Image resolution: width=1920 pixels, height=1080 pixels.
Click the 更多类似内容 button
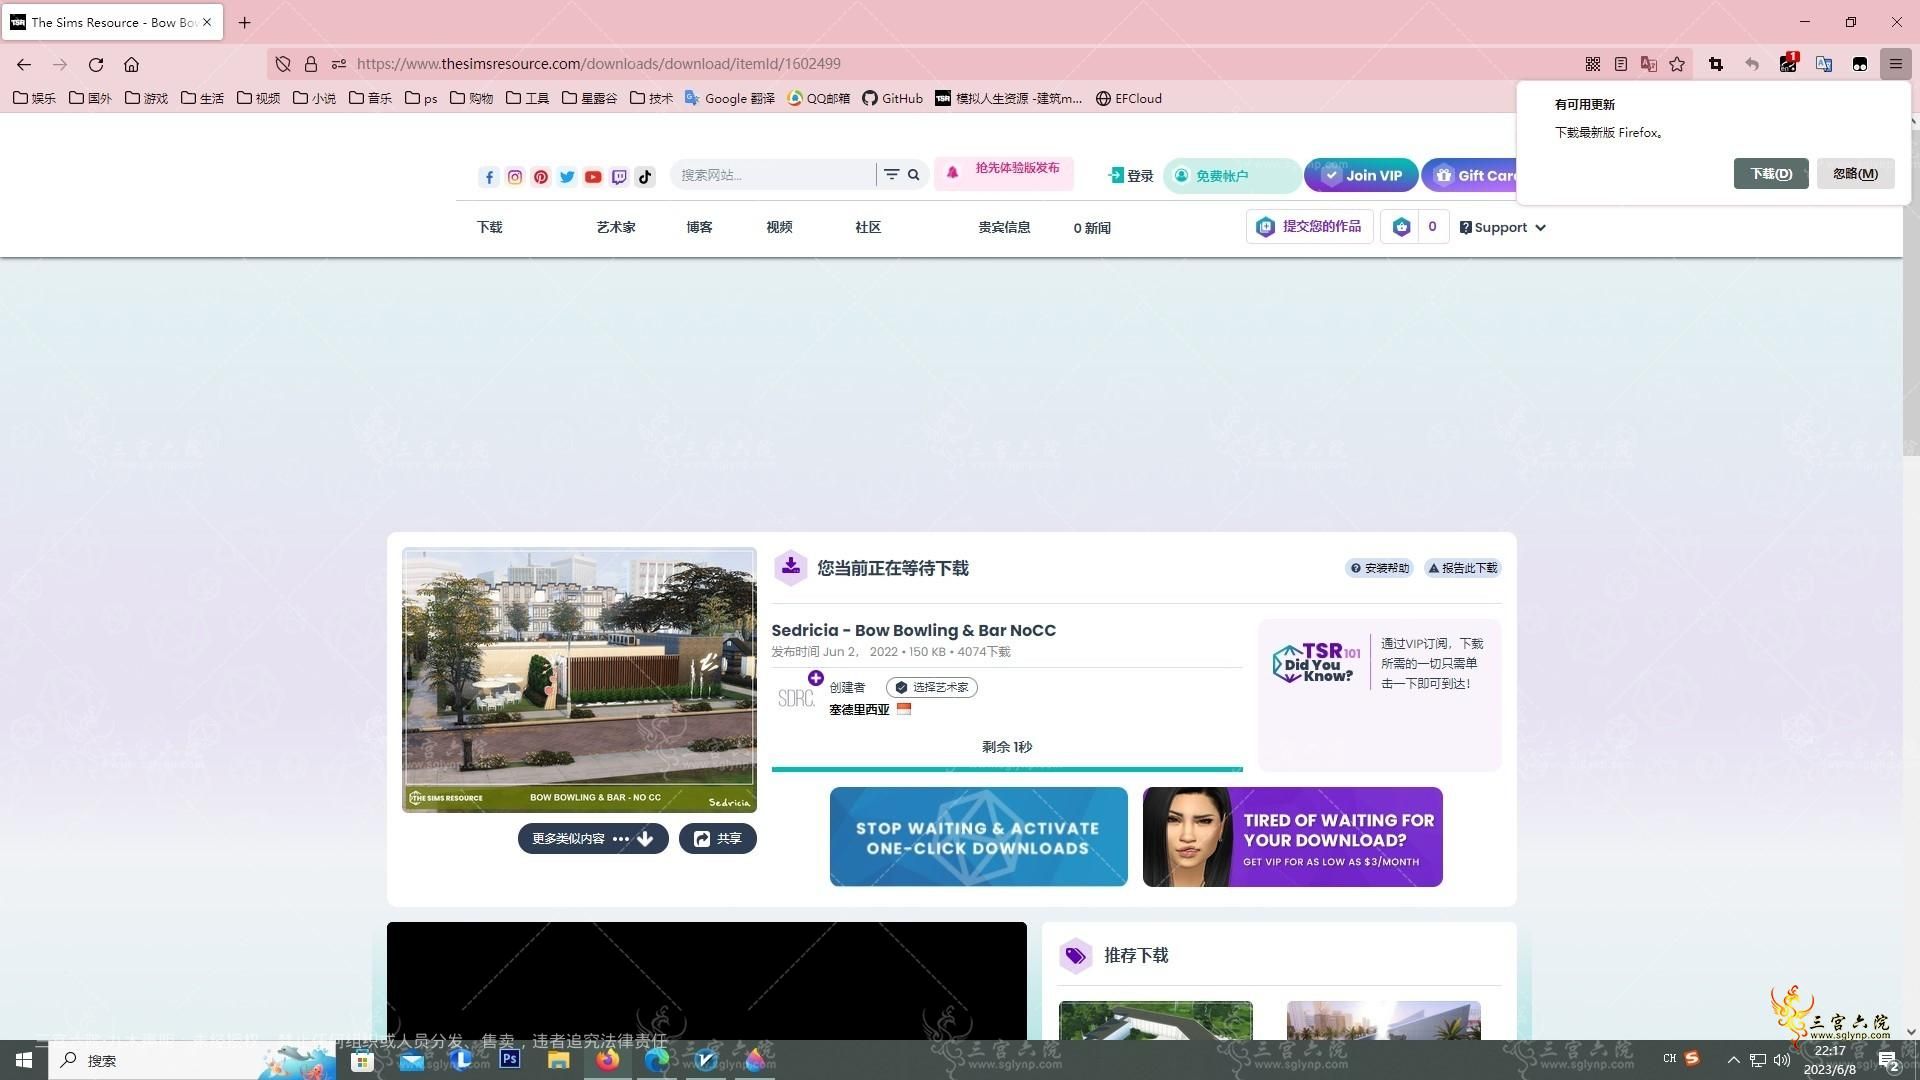tap(593, 839)
